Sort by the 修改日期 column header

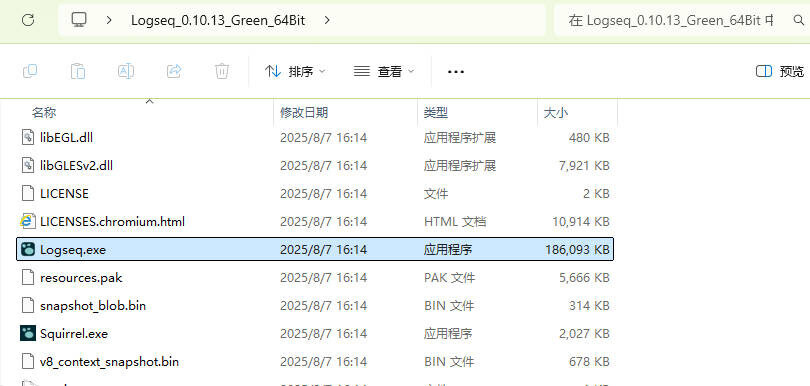tap(304, 112)
